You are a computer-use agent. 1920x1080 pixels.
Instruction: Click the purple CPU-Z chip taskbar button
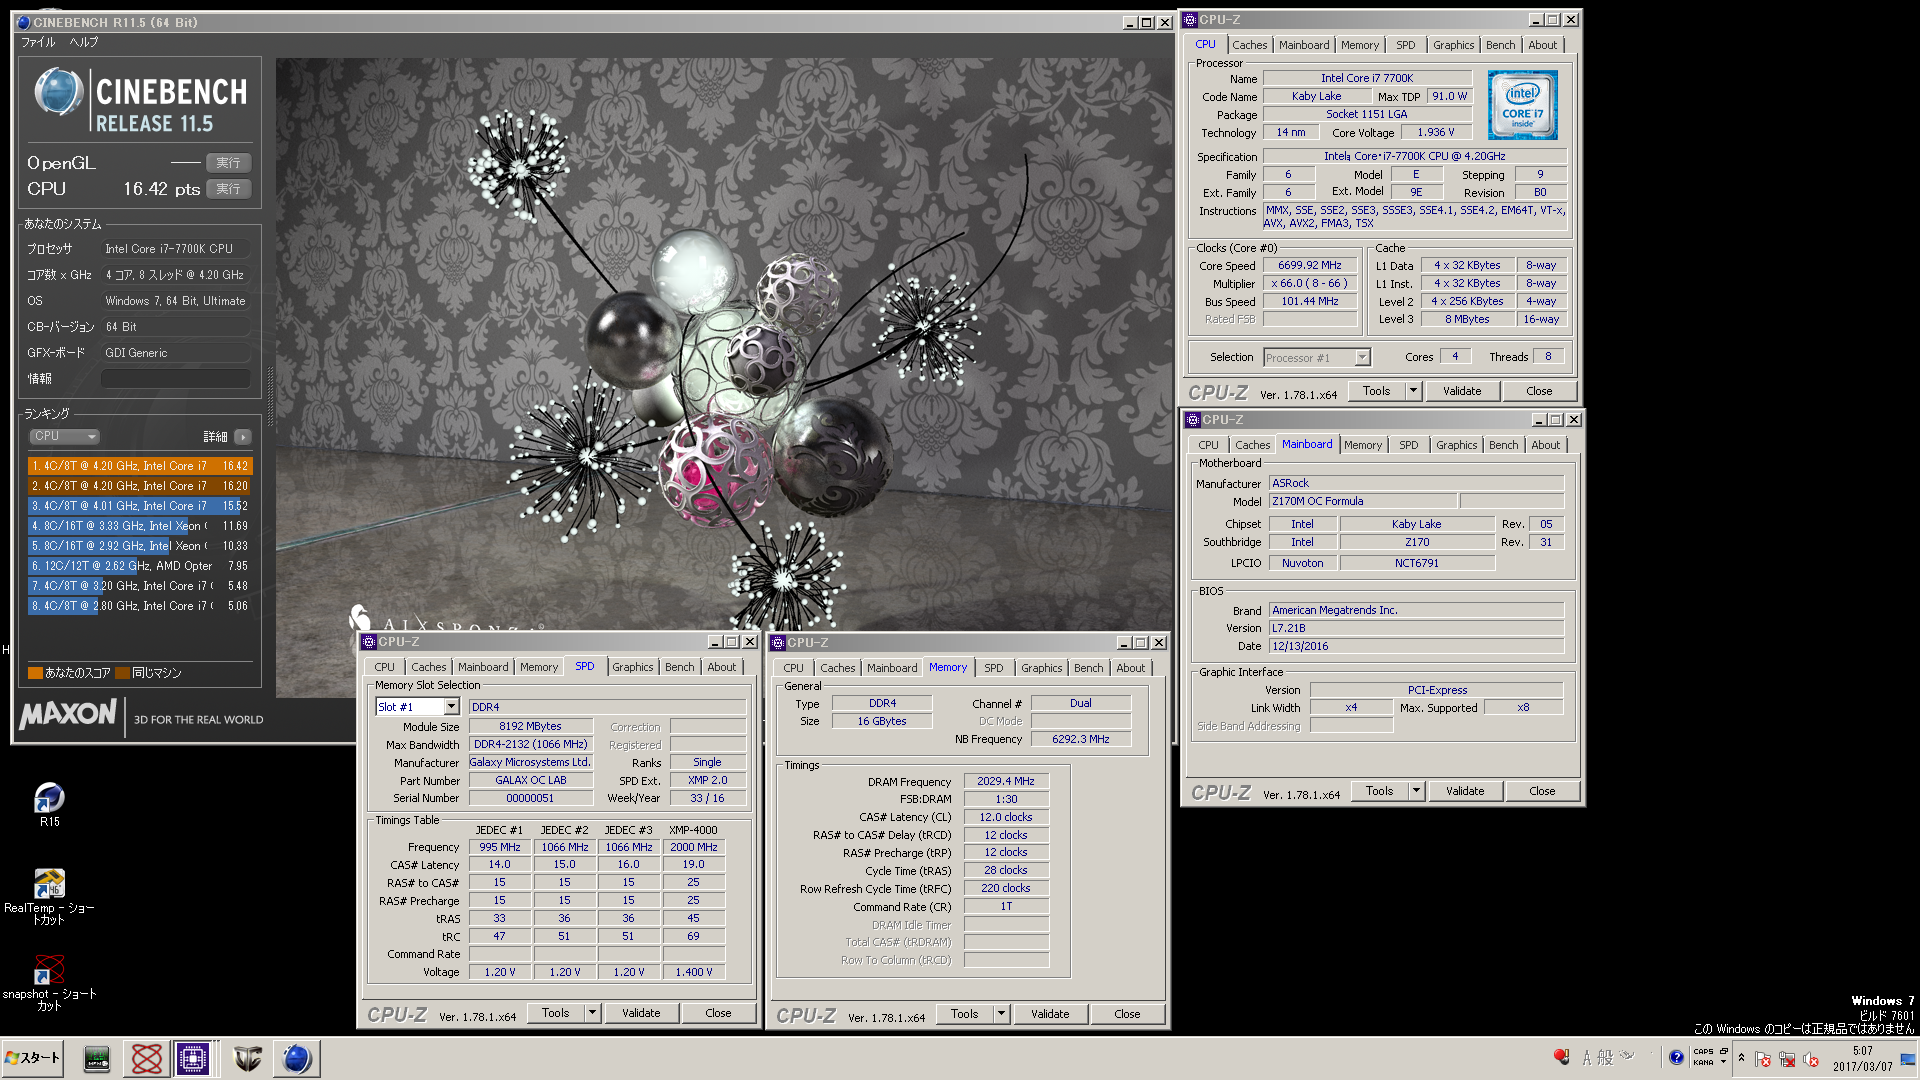click(192, 1058)
